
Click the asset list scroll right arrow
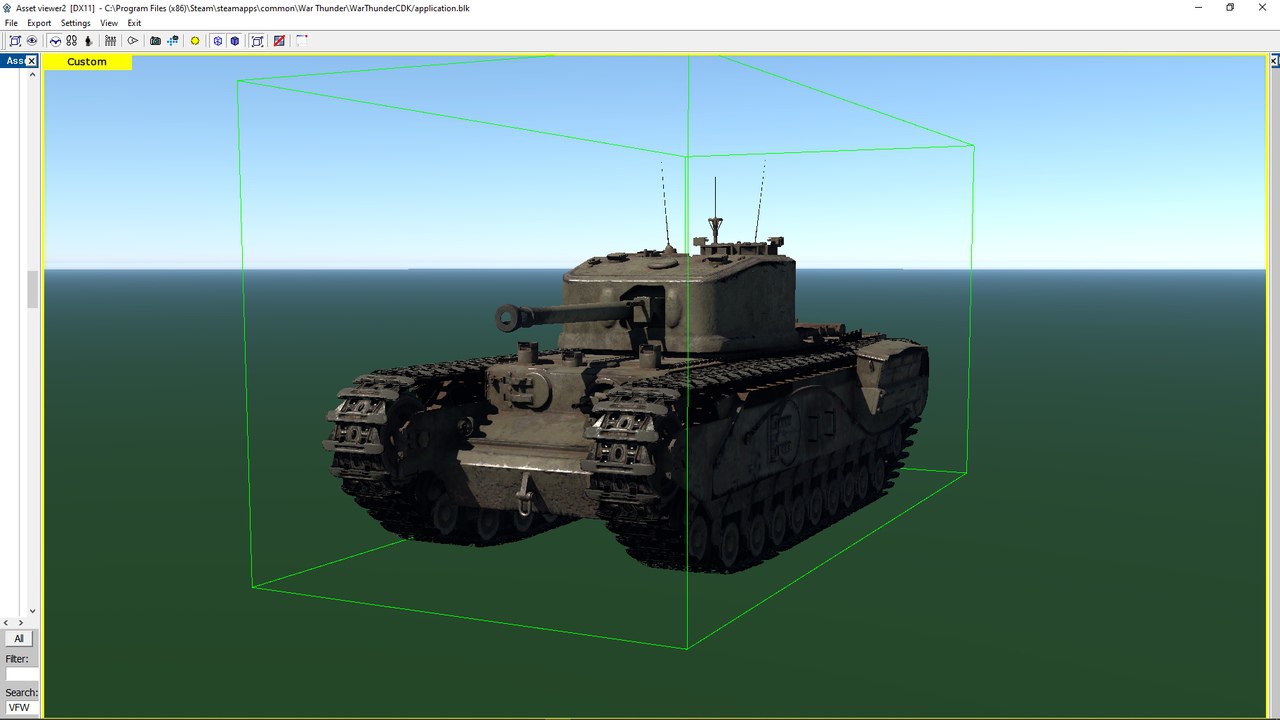click(x=21, y=623)
